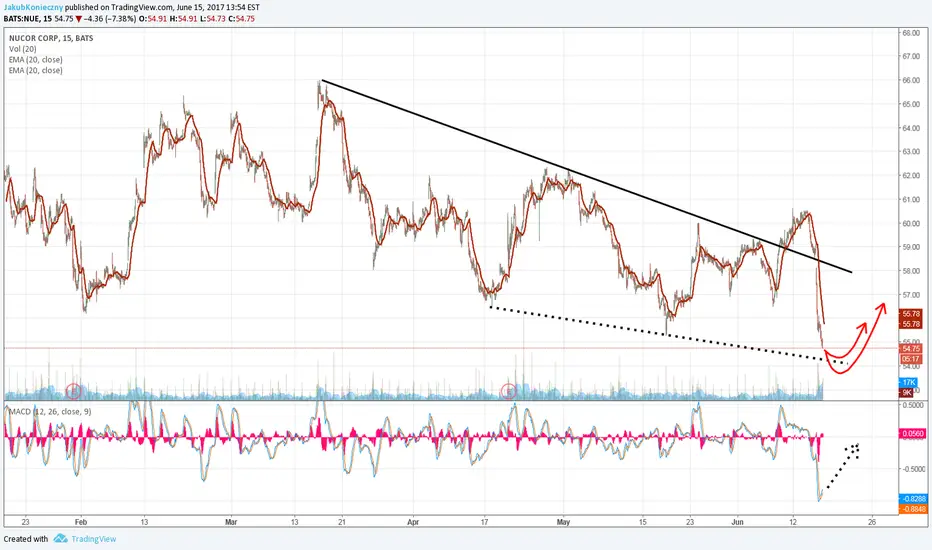Click the TradingView cloud logo icon
Viewport: 932px width, 550px height.
[x=60, y=539]
